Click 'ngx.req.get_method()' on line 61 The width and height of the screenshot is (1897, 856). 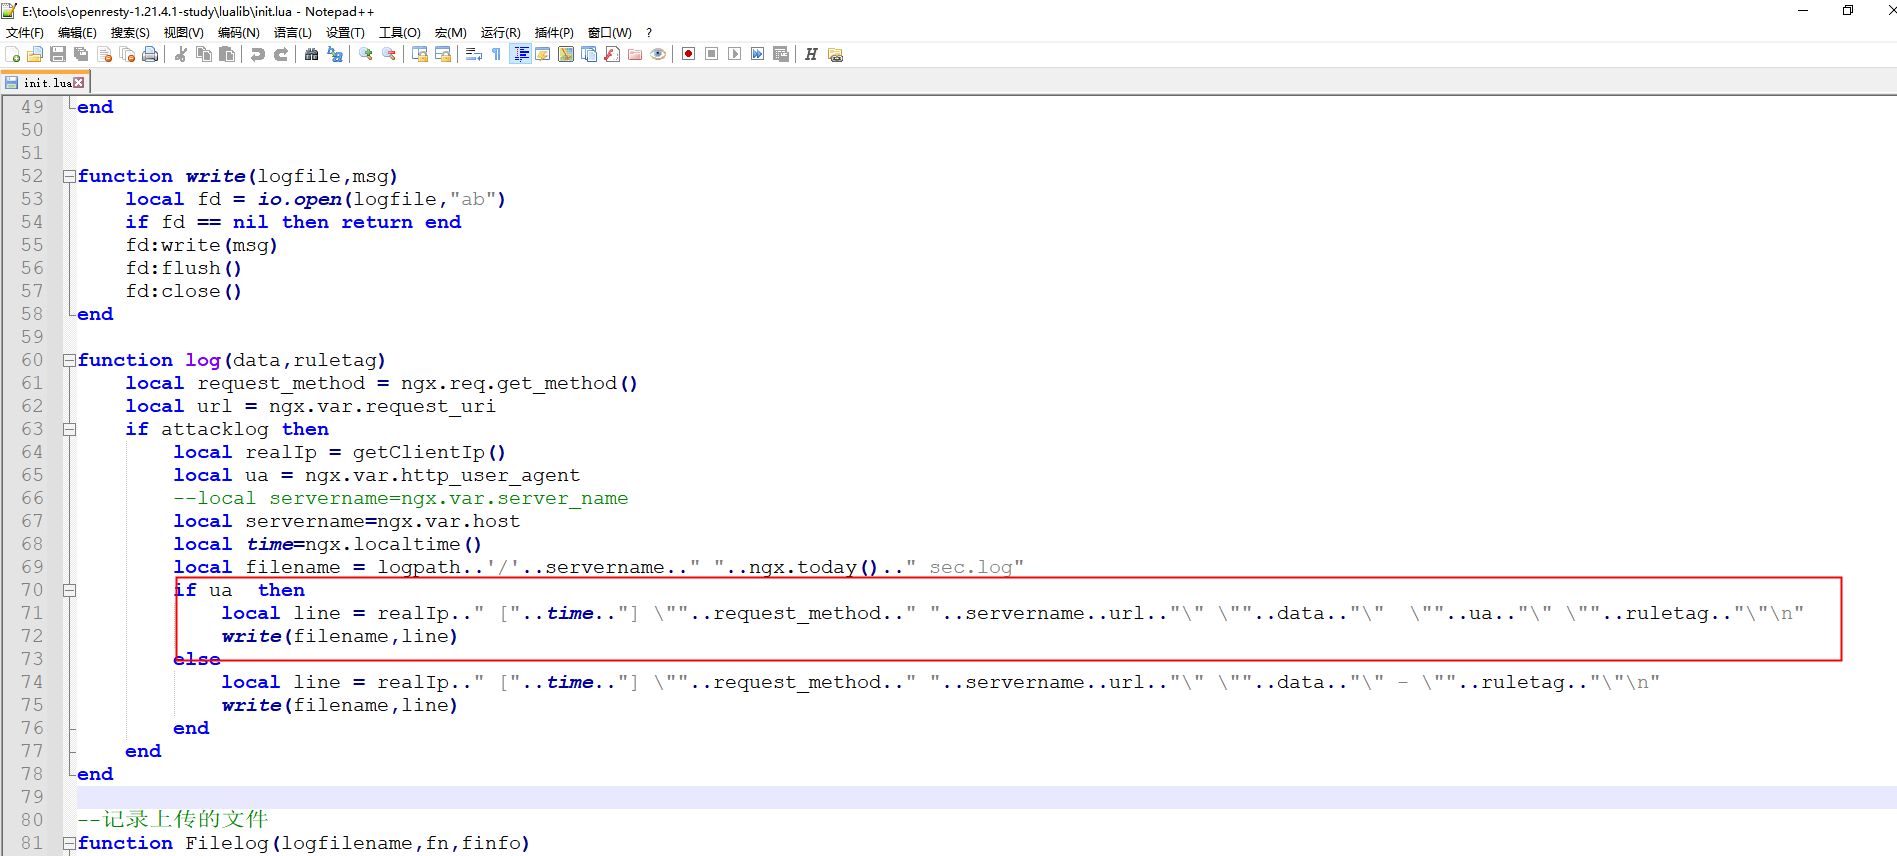[519, 383]
